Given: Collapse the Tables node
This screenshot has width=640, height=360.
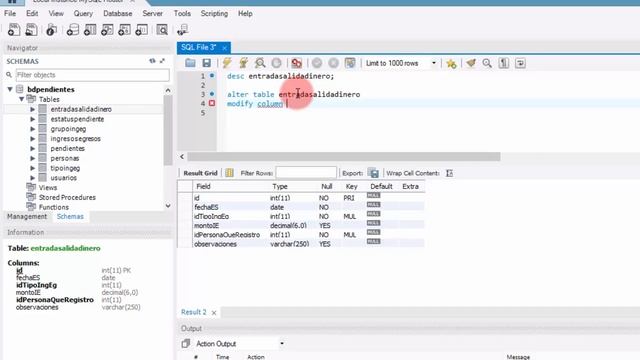Looking at the screenshot, I should (x=22, y=99).
